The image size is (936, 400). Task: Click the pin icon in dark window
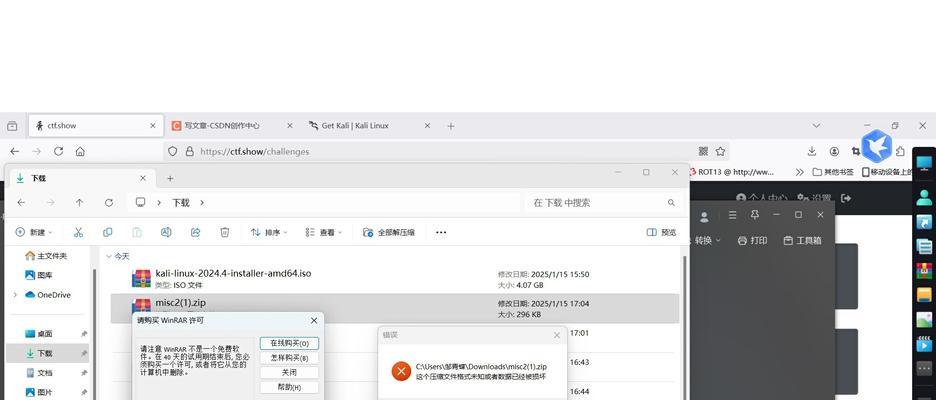click(x=755, y=214)
